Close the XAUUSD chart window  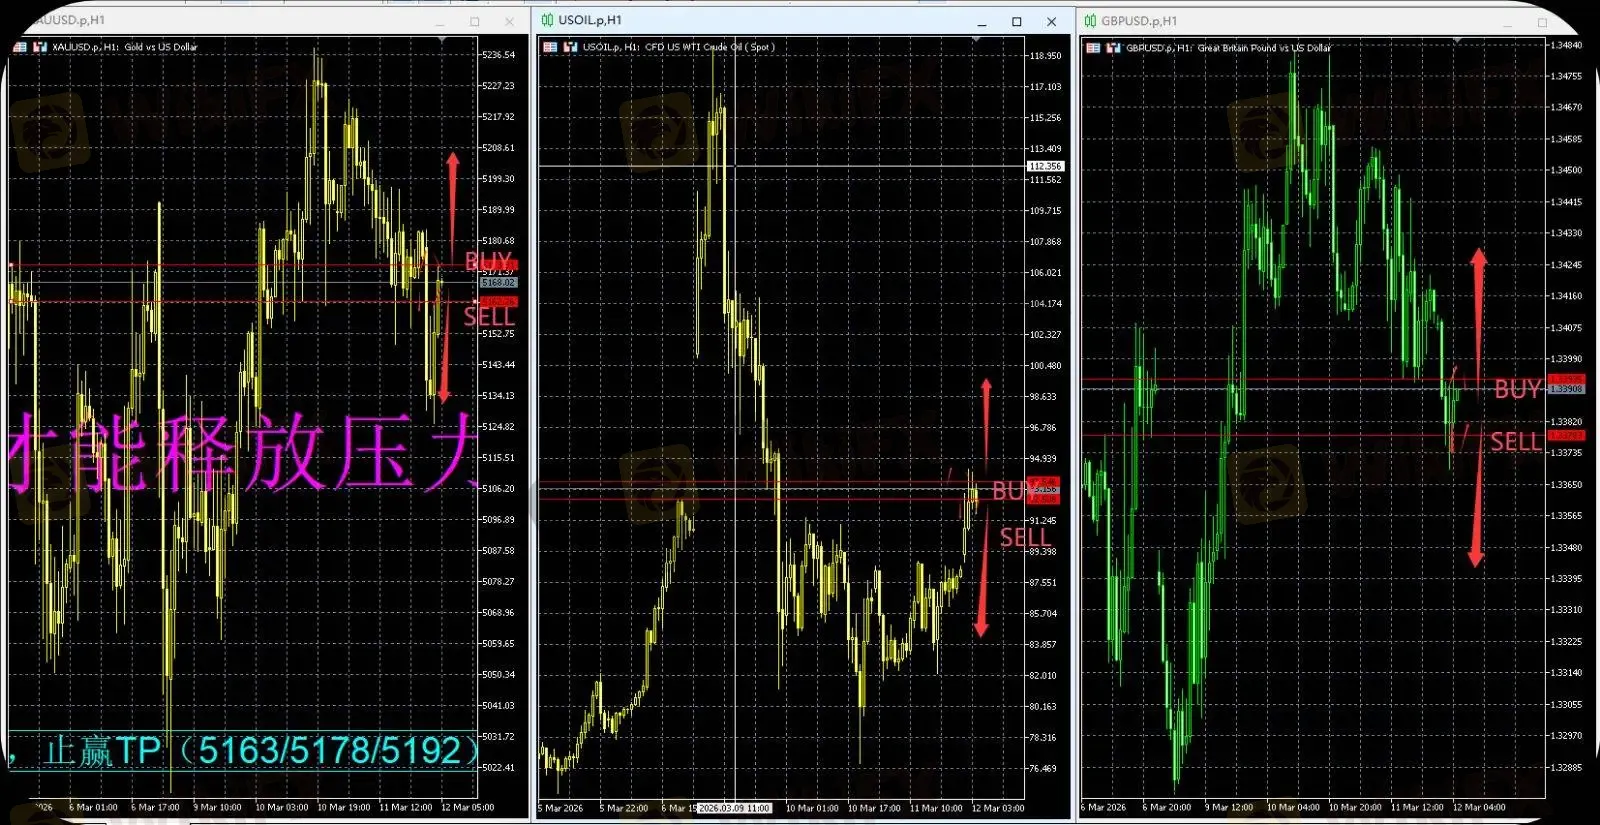point(509,22)
